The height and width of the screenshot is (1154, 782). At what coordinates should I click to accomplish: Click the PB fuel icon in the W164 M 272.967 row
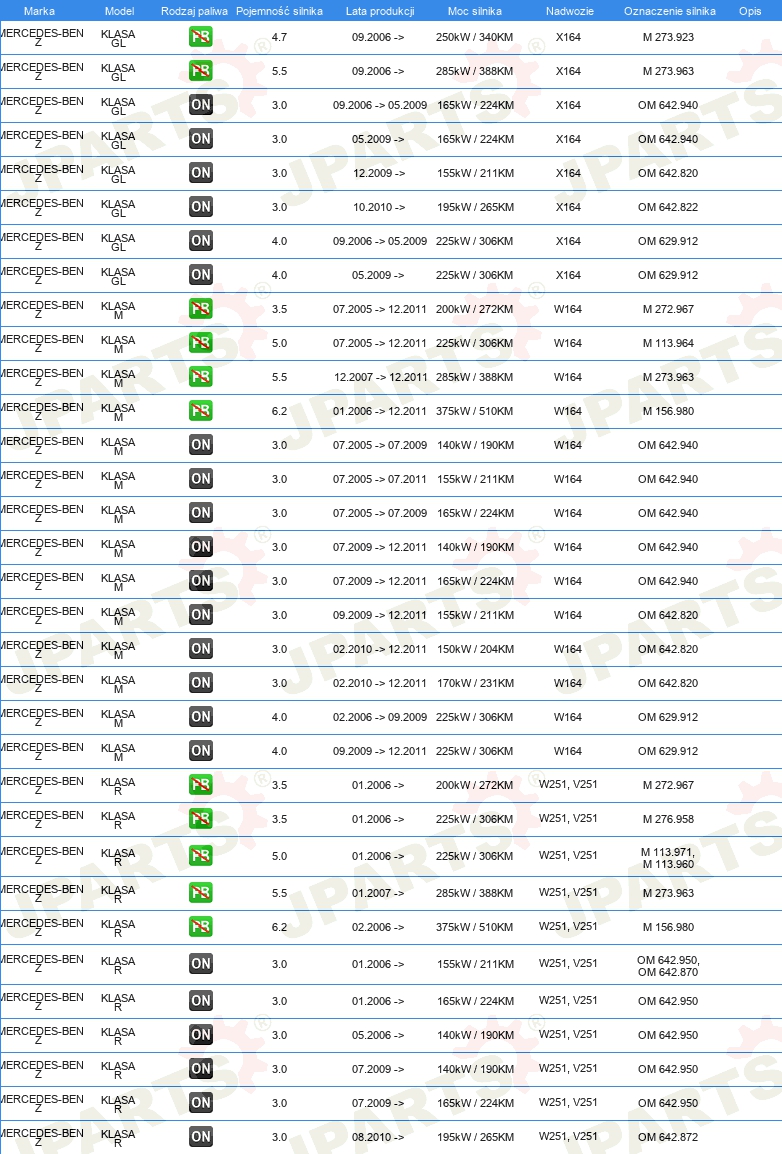[x=200, y=308]
